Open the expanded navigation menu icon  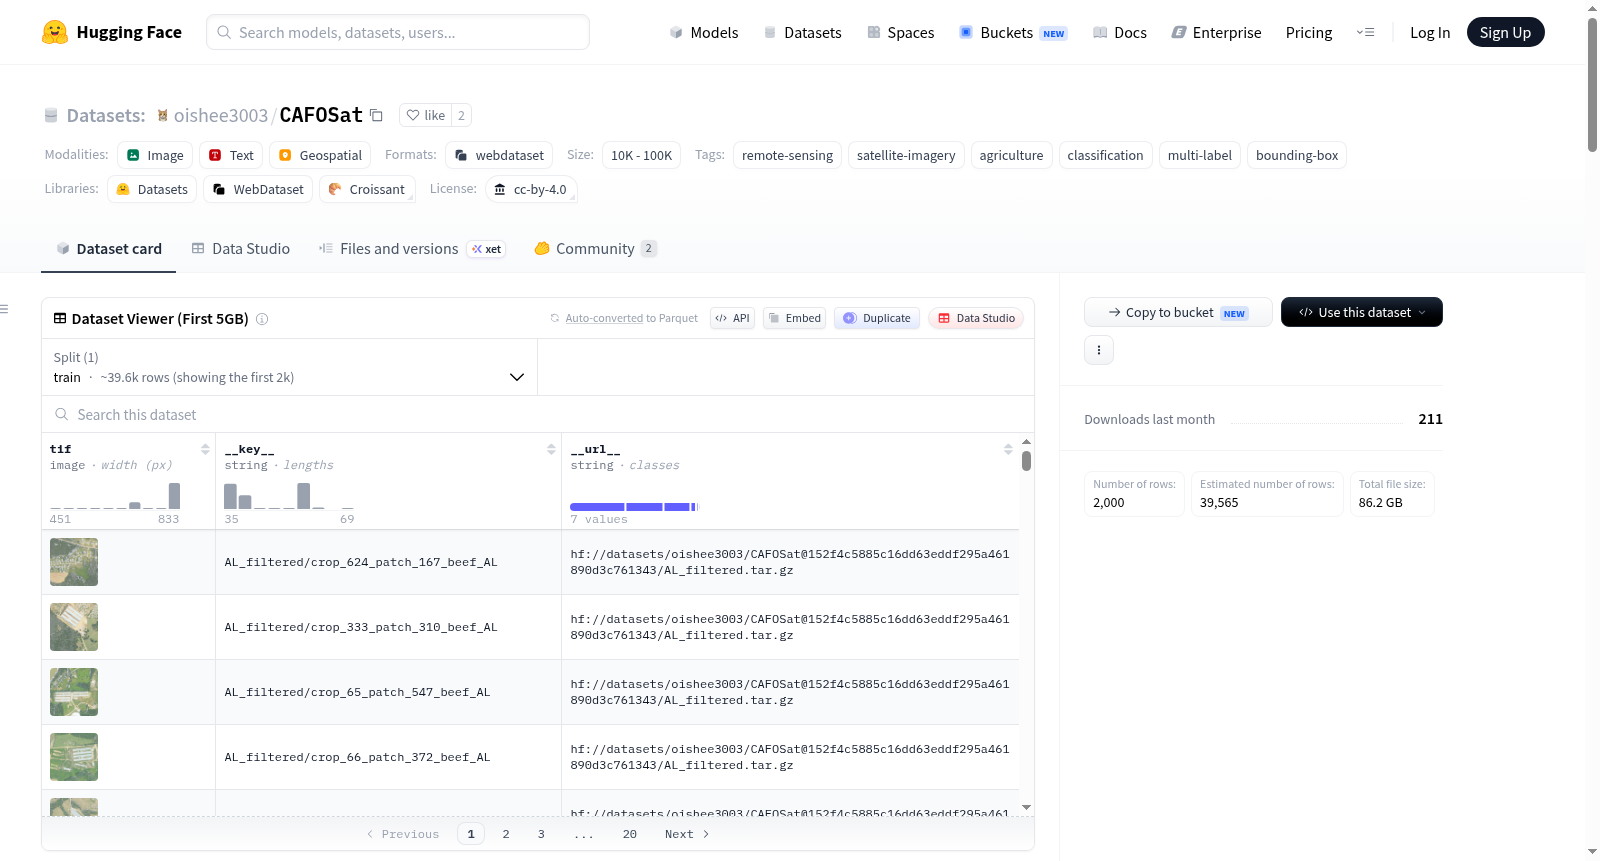[1365, 32]
